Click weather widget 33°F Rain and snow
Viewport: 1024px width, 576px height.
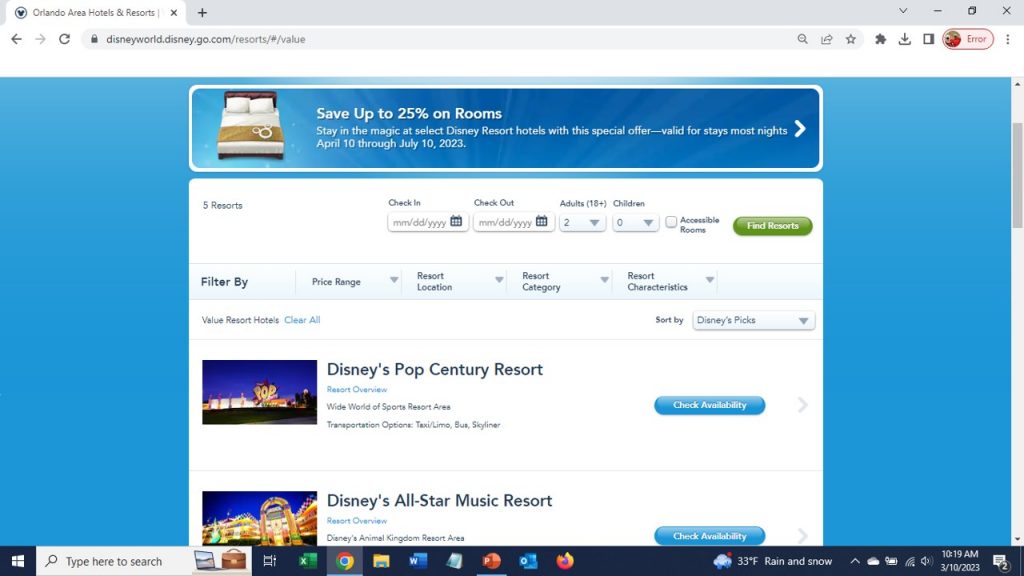coord(773,561)
